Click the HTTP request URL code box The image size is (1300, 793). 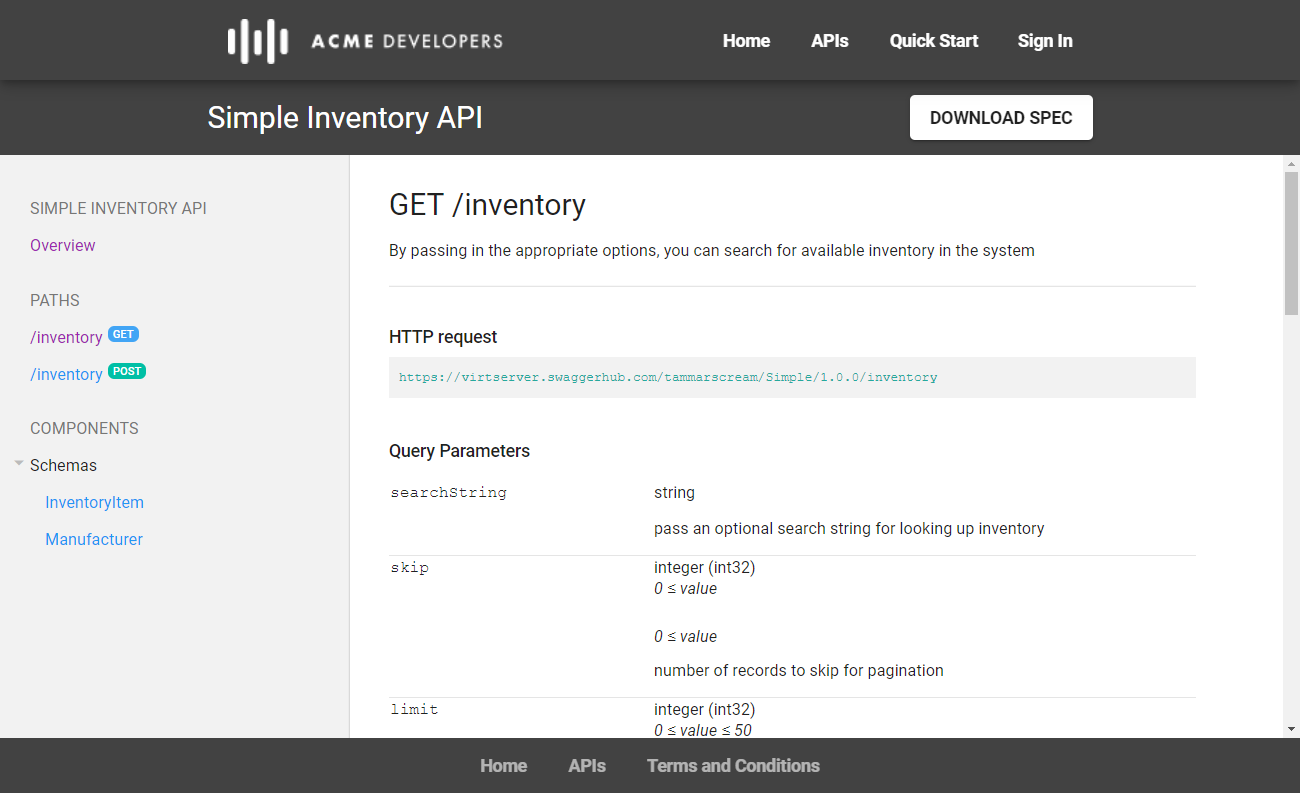(x=792, y=378)
